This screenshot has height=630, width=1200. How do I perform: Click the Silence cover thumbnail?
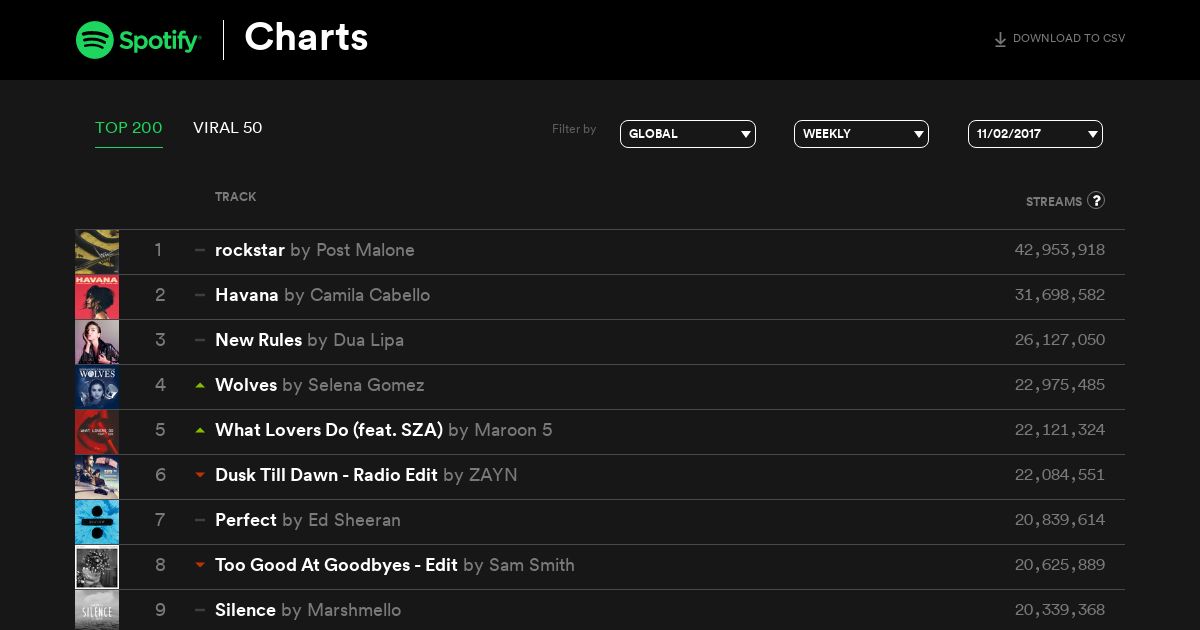click(x=97, y=610)
